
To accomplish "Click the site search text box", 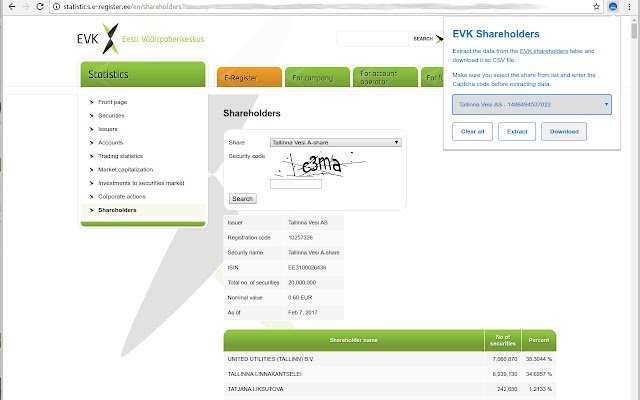I will [x=372, y=39].
